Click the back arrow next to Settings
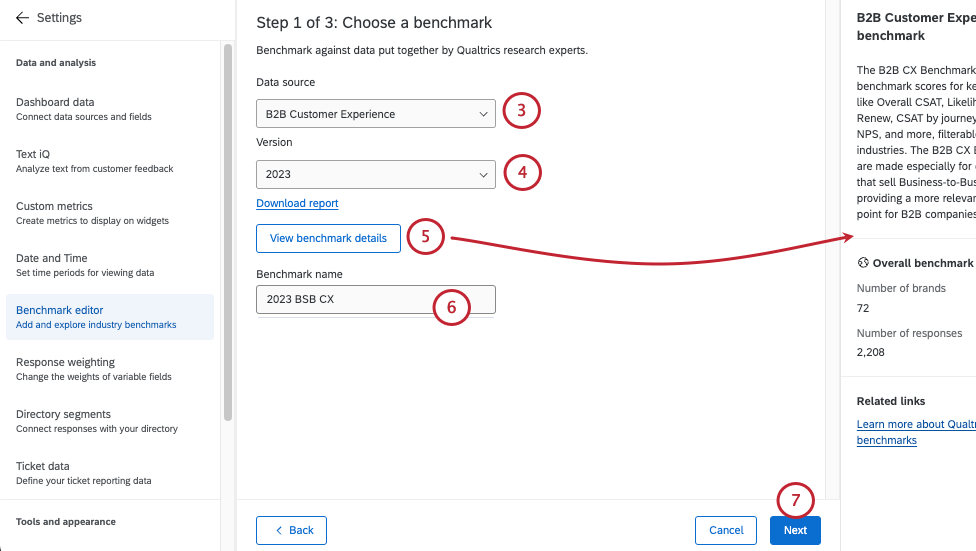Screen dimensions: 976x551 (x=22, y=18)
